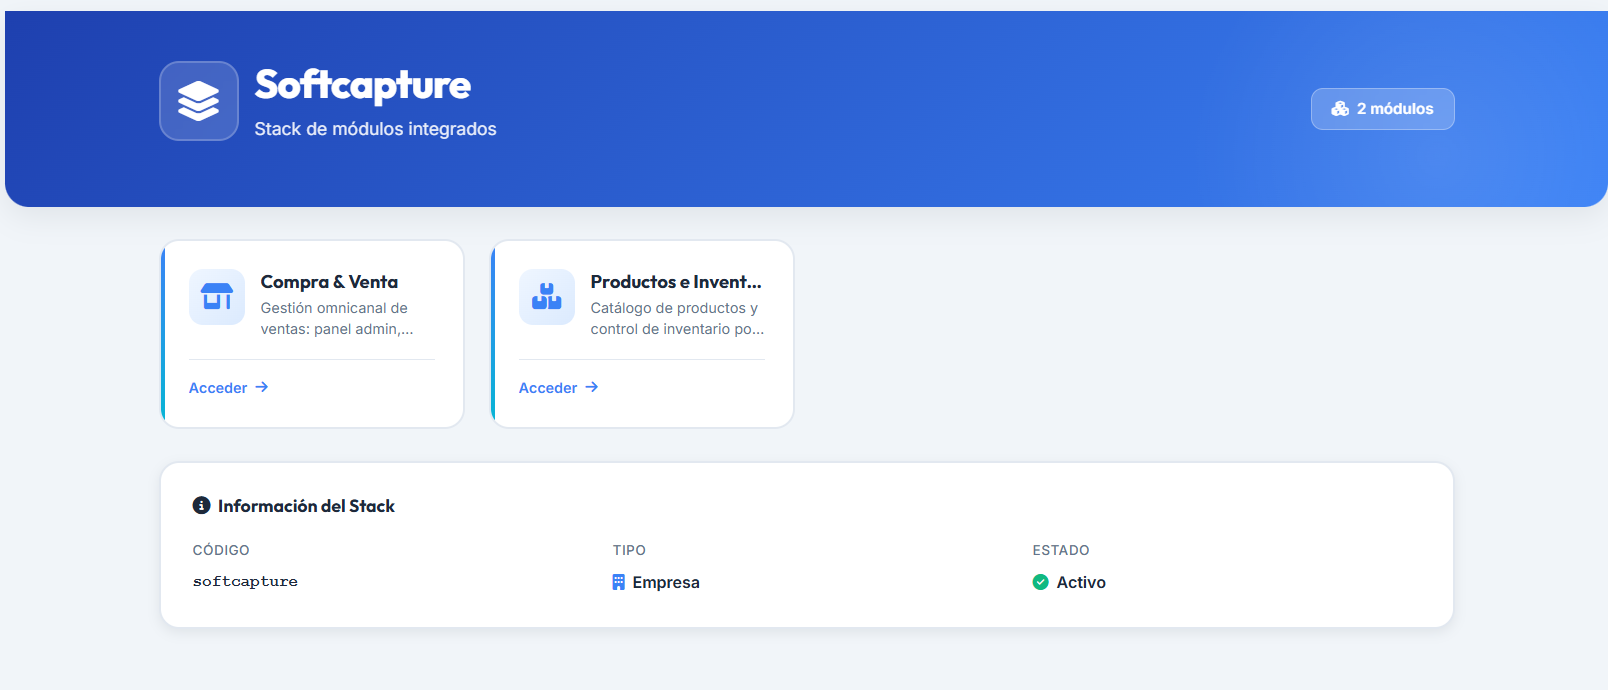This screenshot has width=1608, height=690.
Task: Click the info icon beside Información del Stack
Action: click(201, 506)
